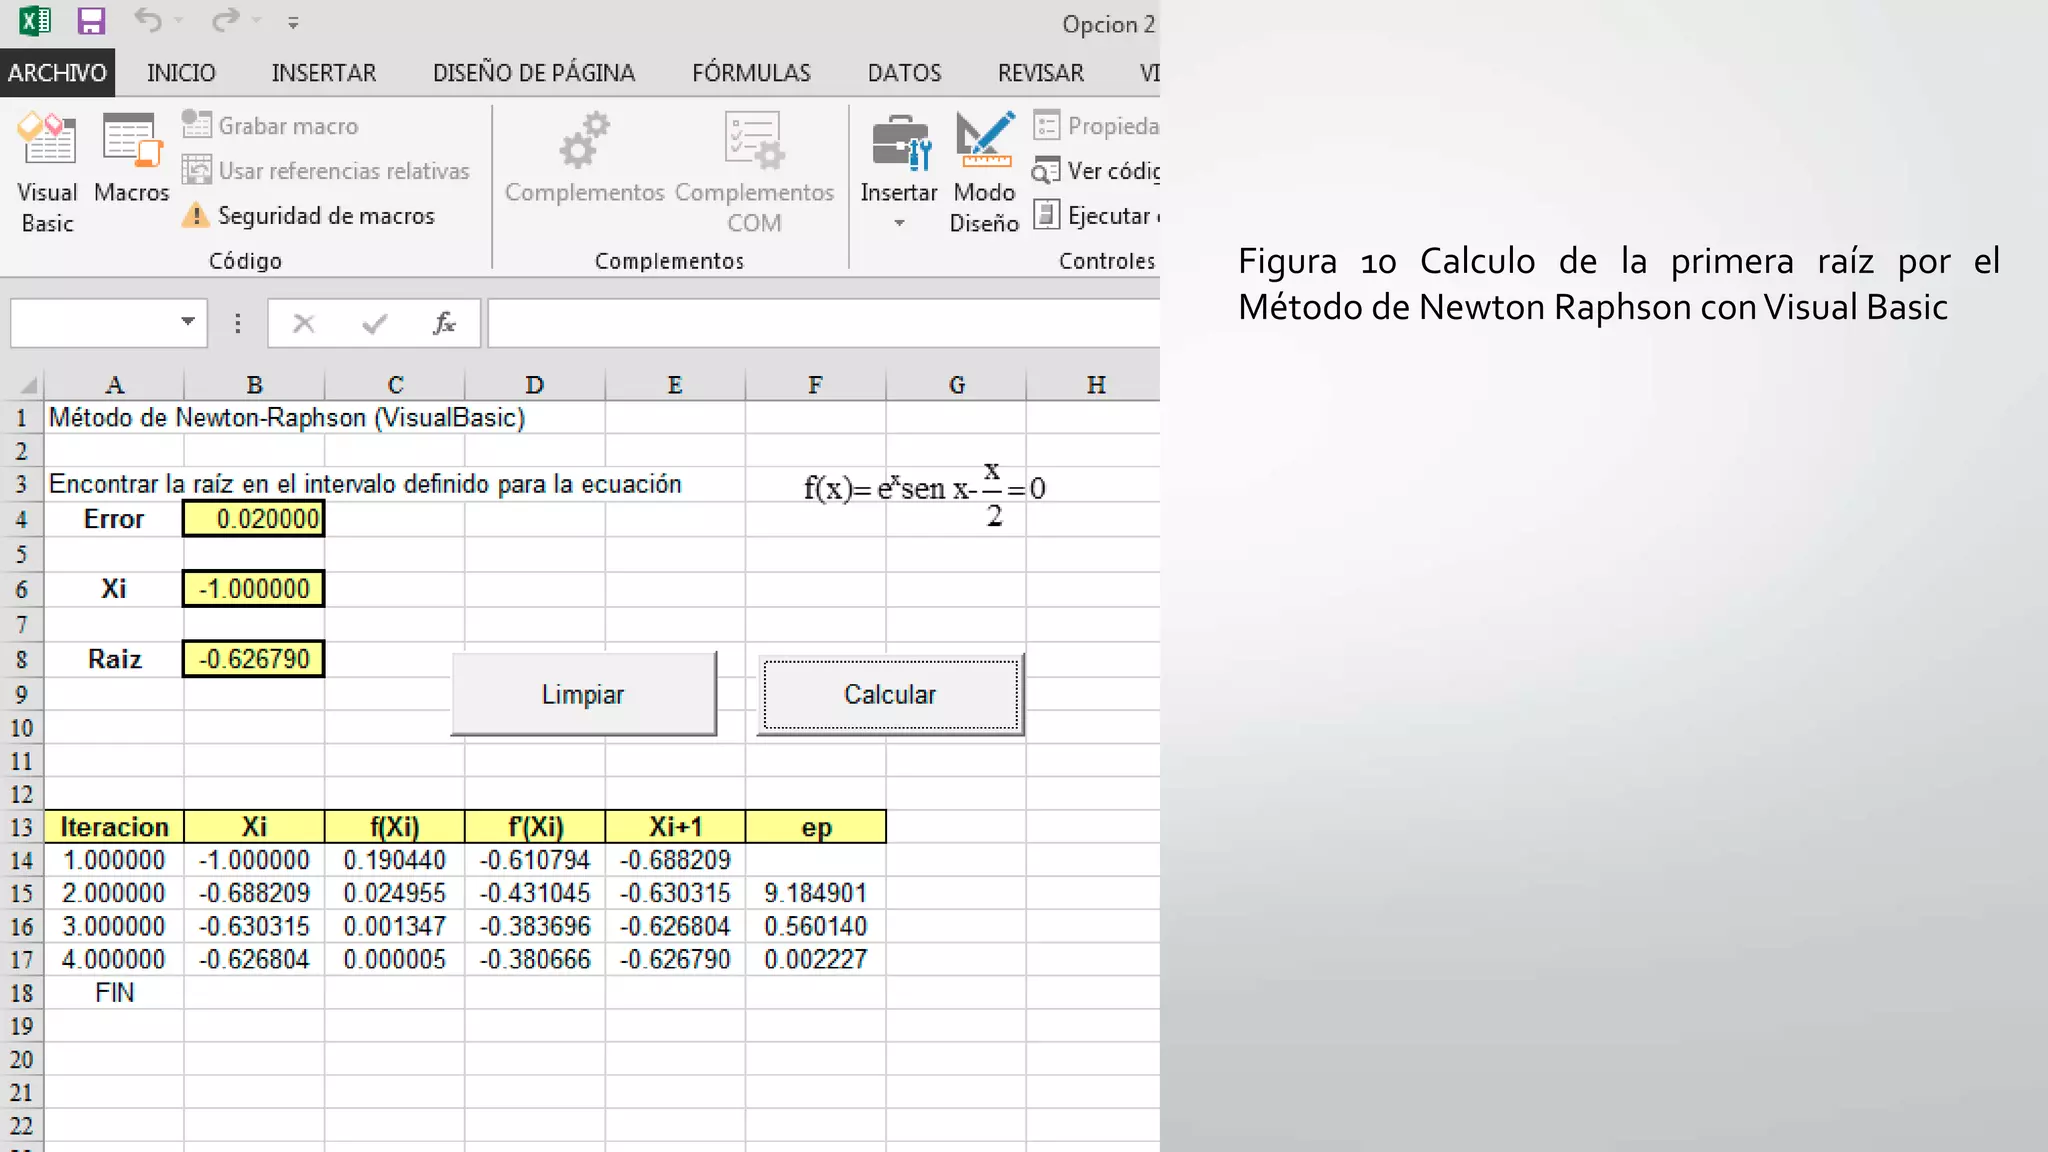The width and height of the screenshot is (2048, 1152).
Task: Click the formula bar confirm checkmark
Action: click(x=375, y=323)
